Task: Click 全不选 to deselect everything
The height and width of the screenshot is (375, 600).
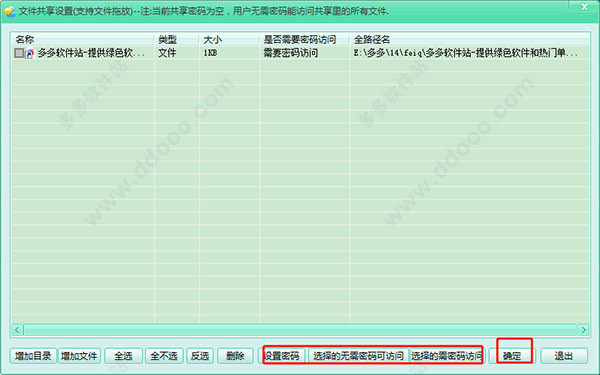Action: (164, 356)
